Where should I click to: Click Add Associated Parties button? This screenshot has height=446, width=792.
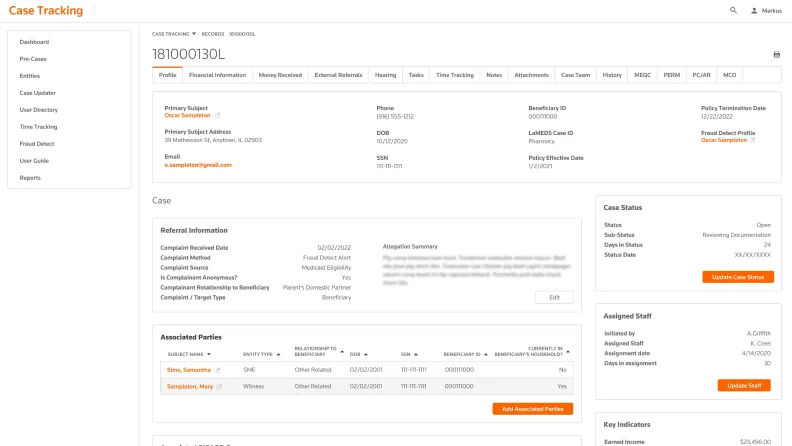pos(533,409)
